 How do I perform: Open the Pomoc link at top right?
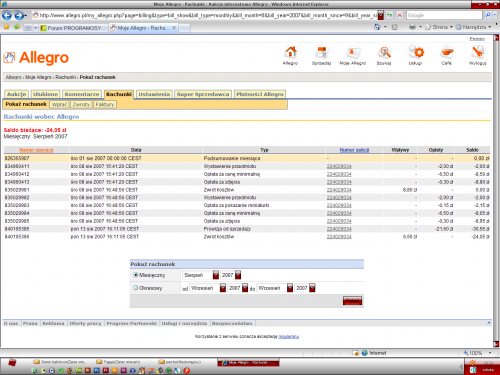pyautogui.click(x=477, y=39)
